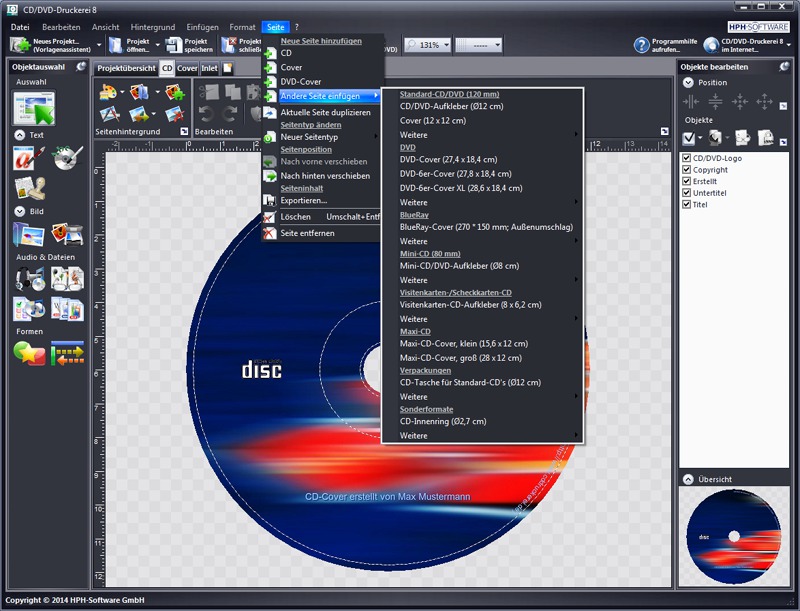The width and height of the screenshot is (800, 611).
Task: Click the stacked office documents icon
Action: tap(67, 309)
